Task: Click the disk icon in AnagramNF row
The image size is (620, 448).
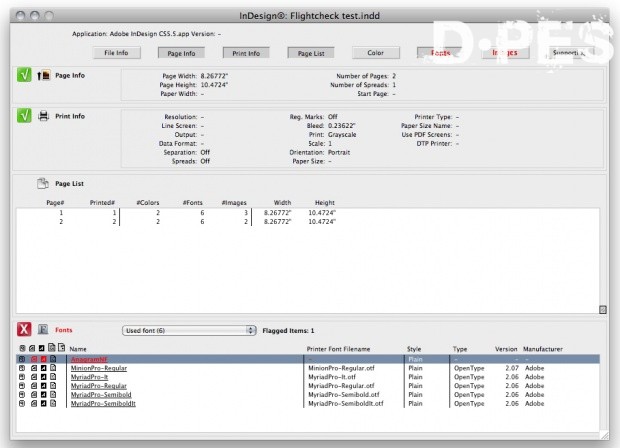Action: 22,359
